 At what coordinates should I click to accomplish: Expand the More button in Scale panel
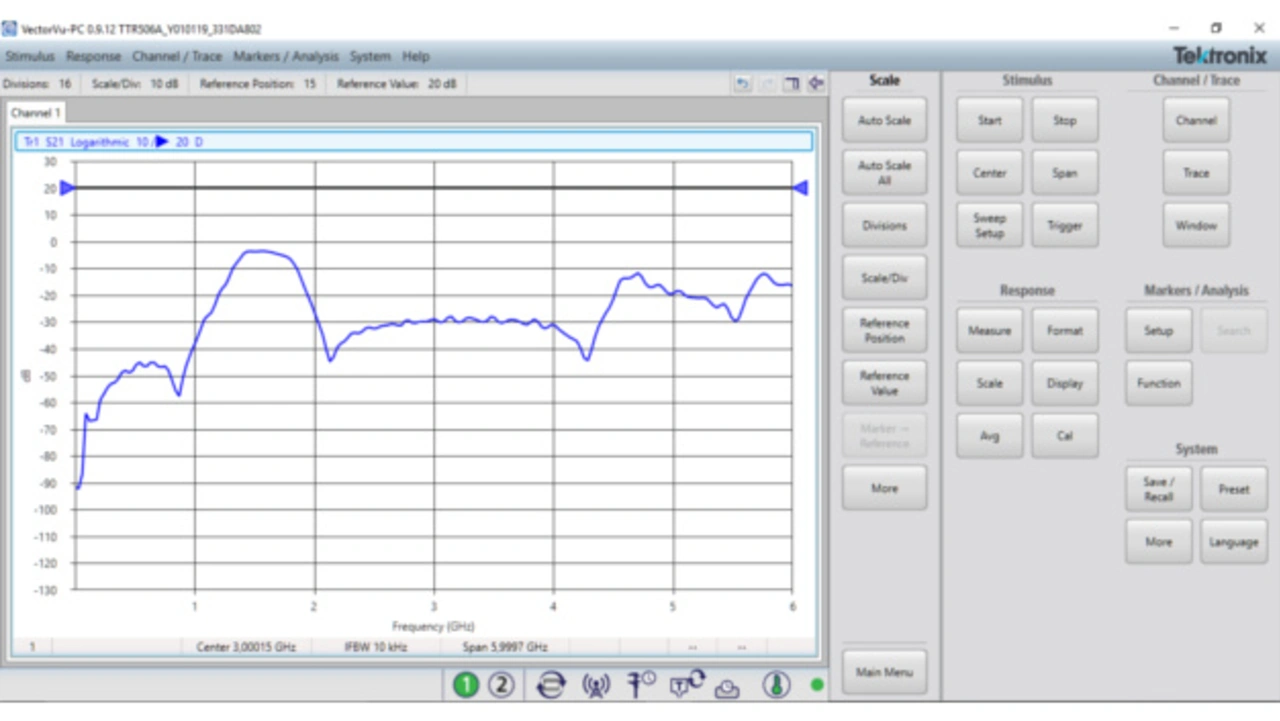pyautogui.click(x=884, y=489)
